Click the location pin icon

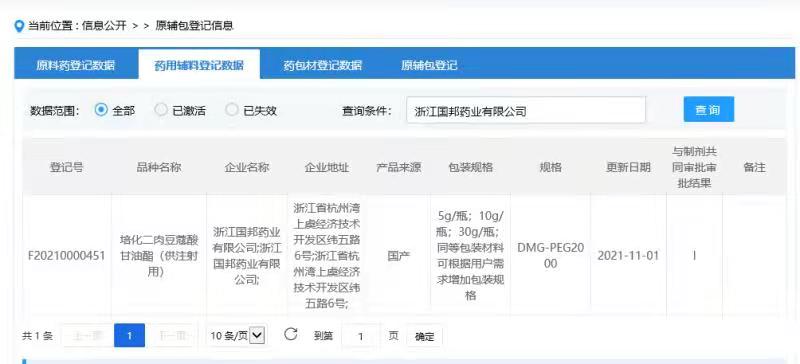[x=19, y=26]
